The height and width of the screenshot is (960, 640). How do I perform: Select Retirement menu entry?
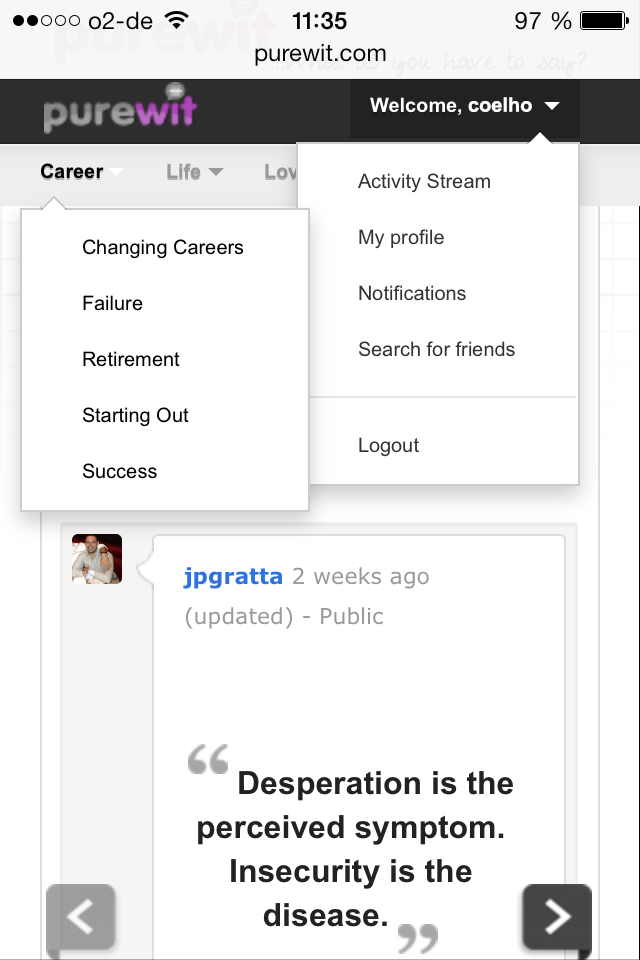coord(131,360)
